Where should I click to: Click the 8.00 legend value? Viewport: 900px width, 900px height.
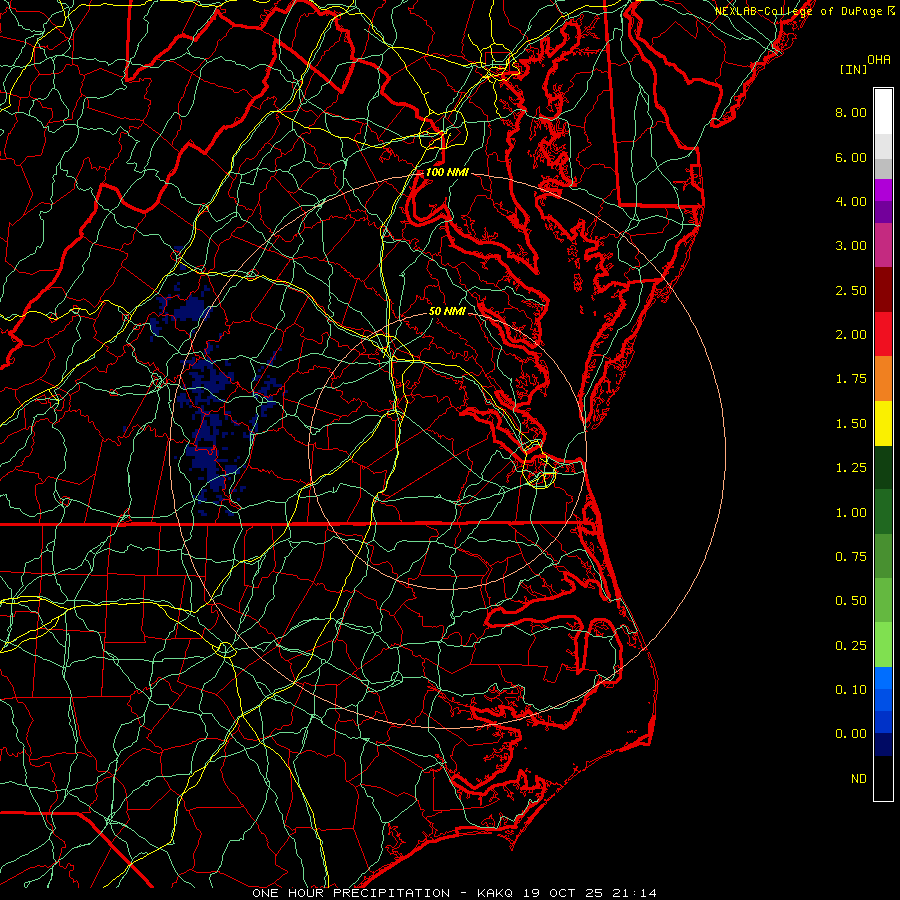pos(851,112)
